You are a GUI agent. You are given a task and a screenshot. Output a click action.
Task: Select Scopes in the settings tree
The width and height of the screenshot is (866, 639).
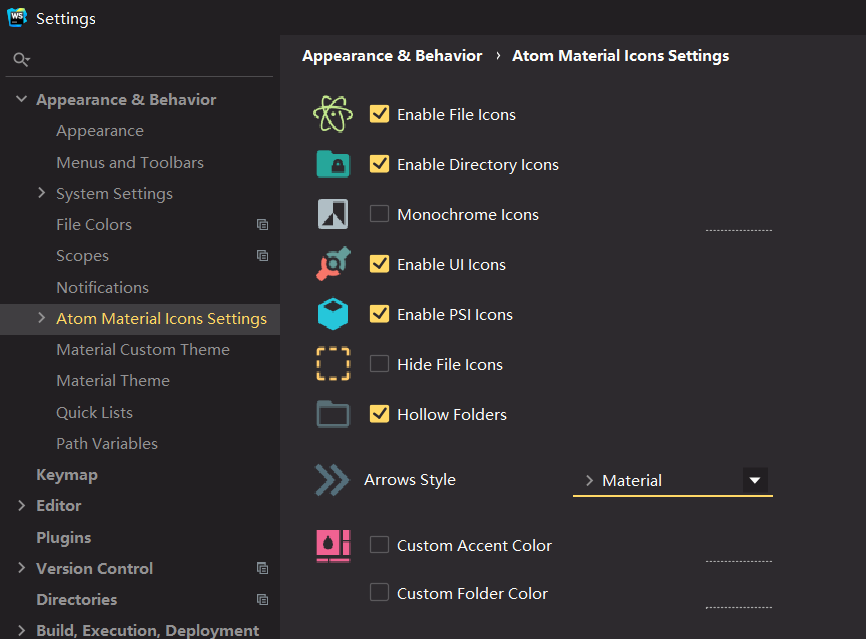click(x=82, y=256)
